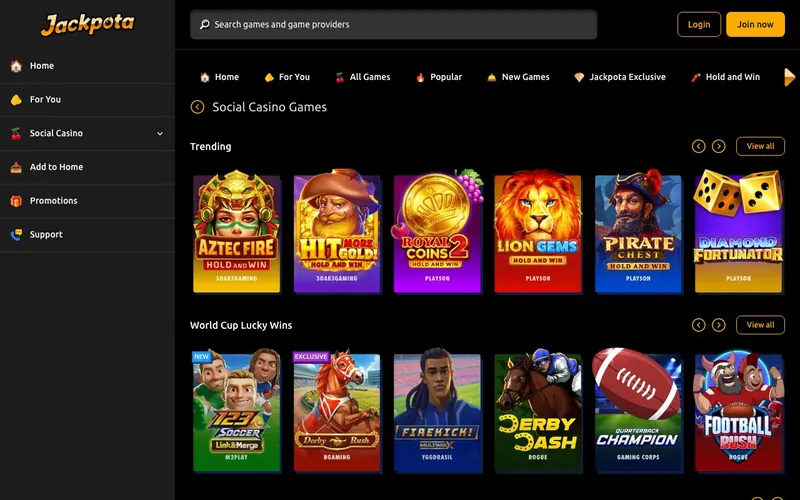The image size is (800, 500).
Task: Expand the Social Casino sidebar submenu chevron
Action: coord(160,134)
